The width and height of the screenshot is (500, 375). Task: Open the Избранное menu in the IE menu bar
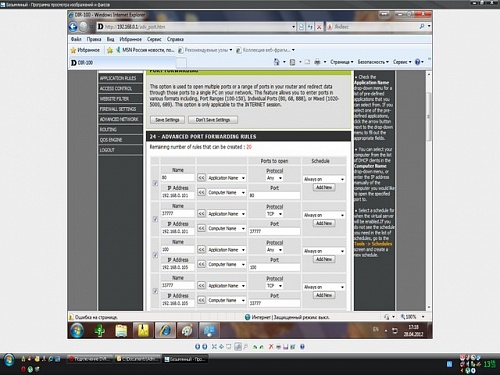pos(130,39)
